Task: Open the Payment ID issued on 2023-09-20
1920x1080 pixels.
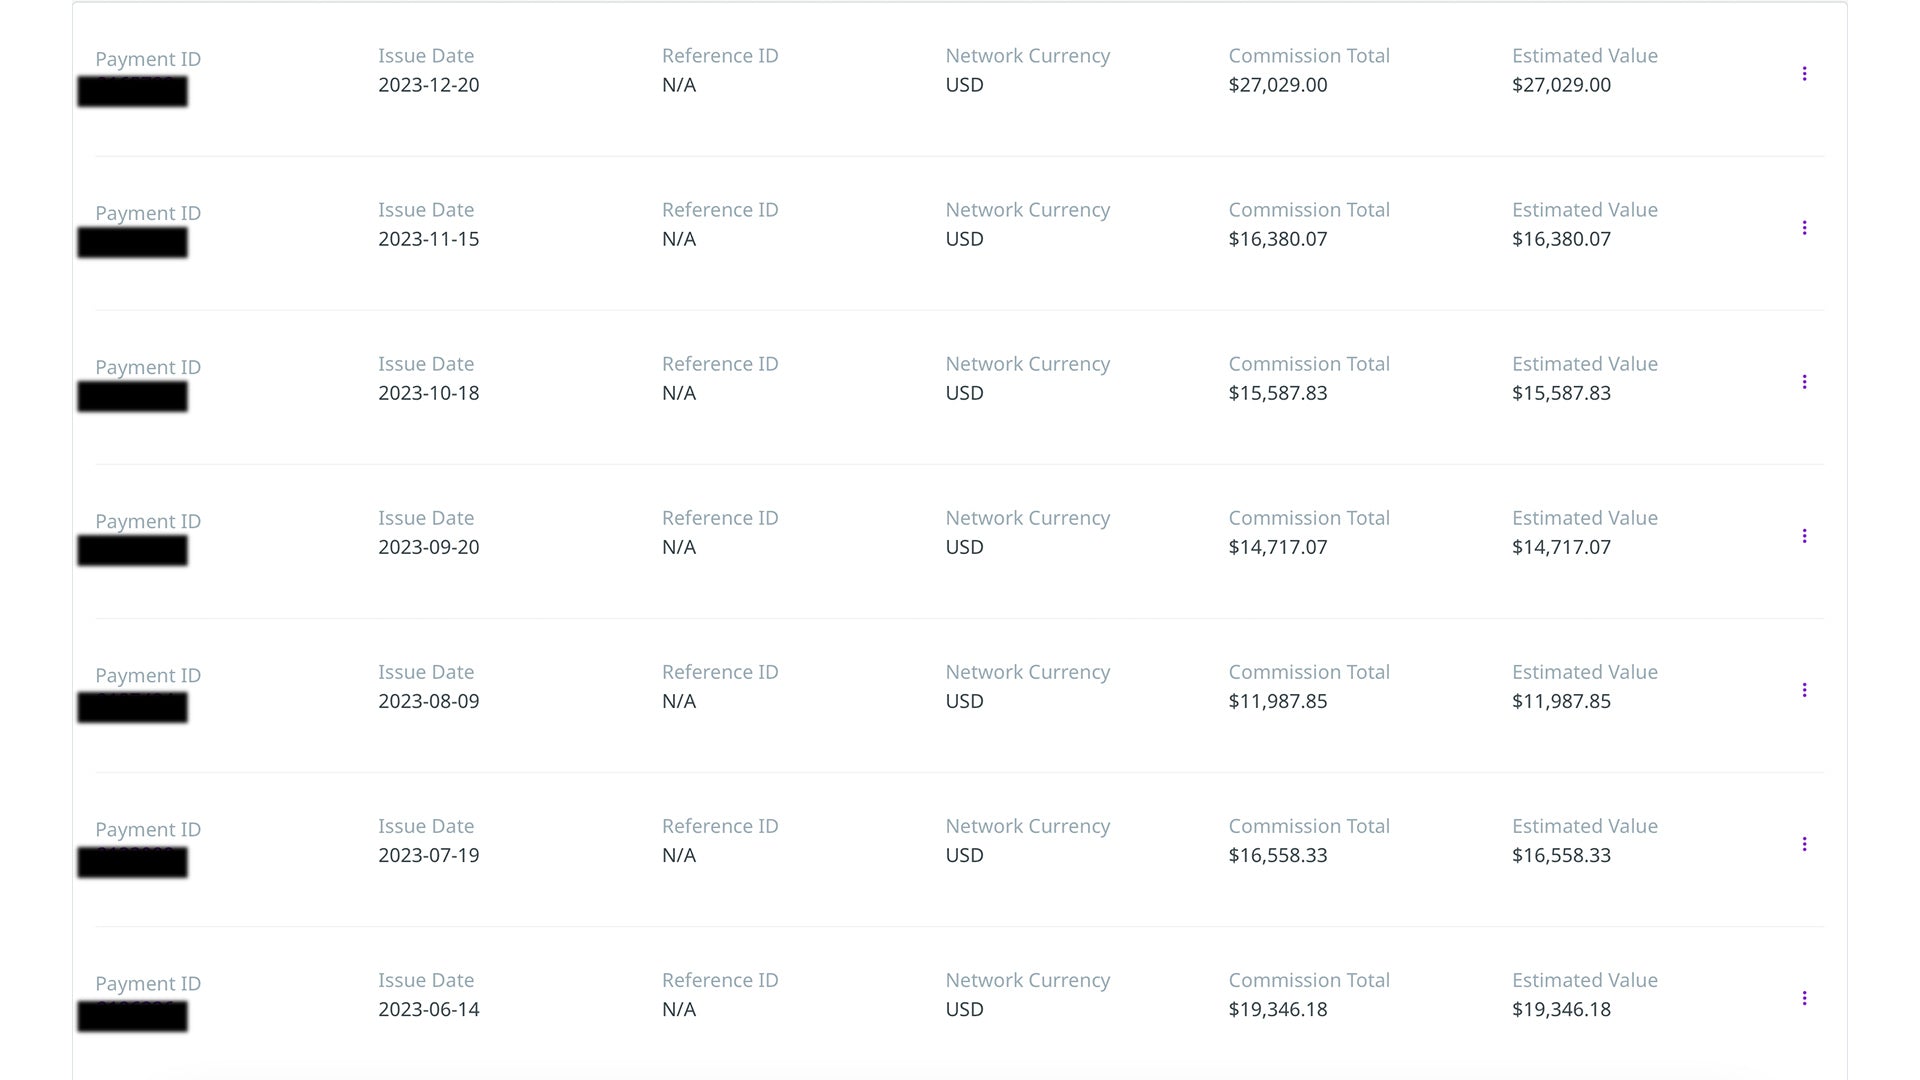Action: pos(133,550)
